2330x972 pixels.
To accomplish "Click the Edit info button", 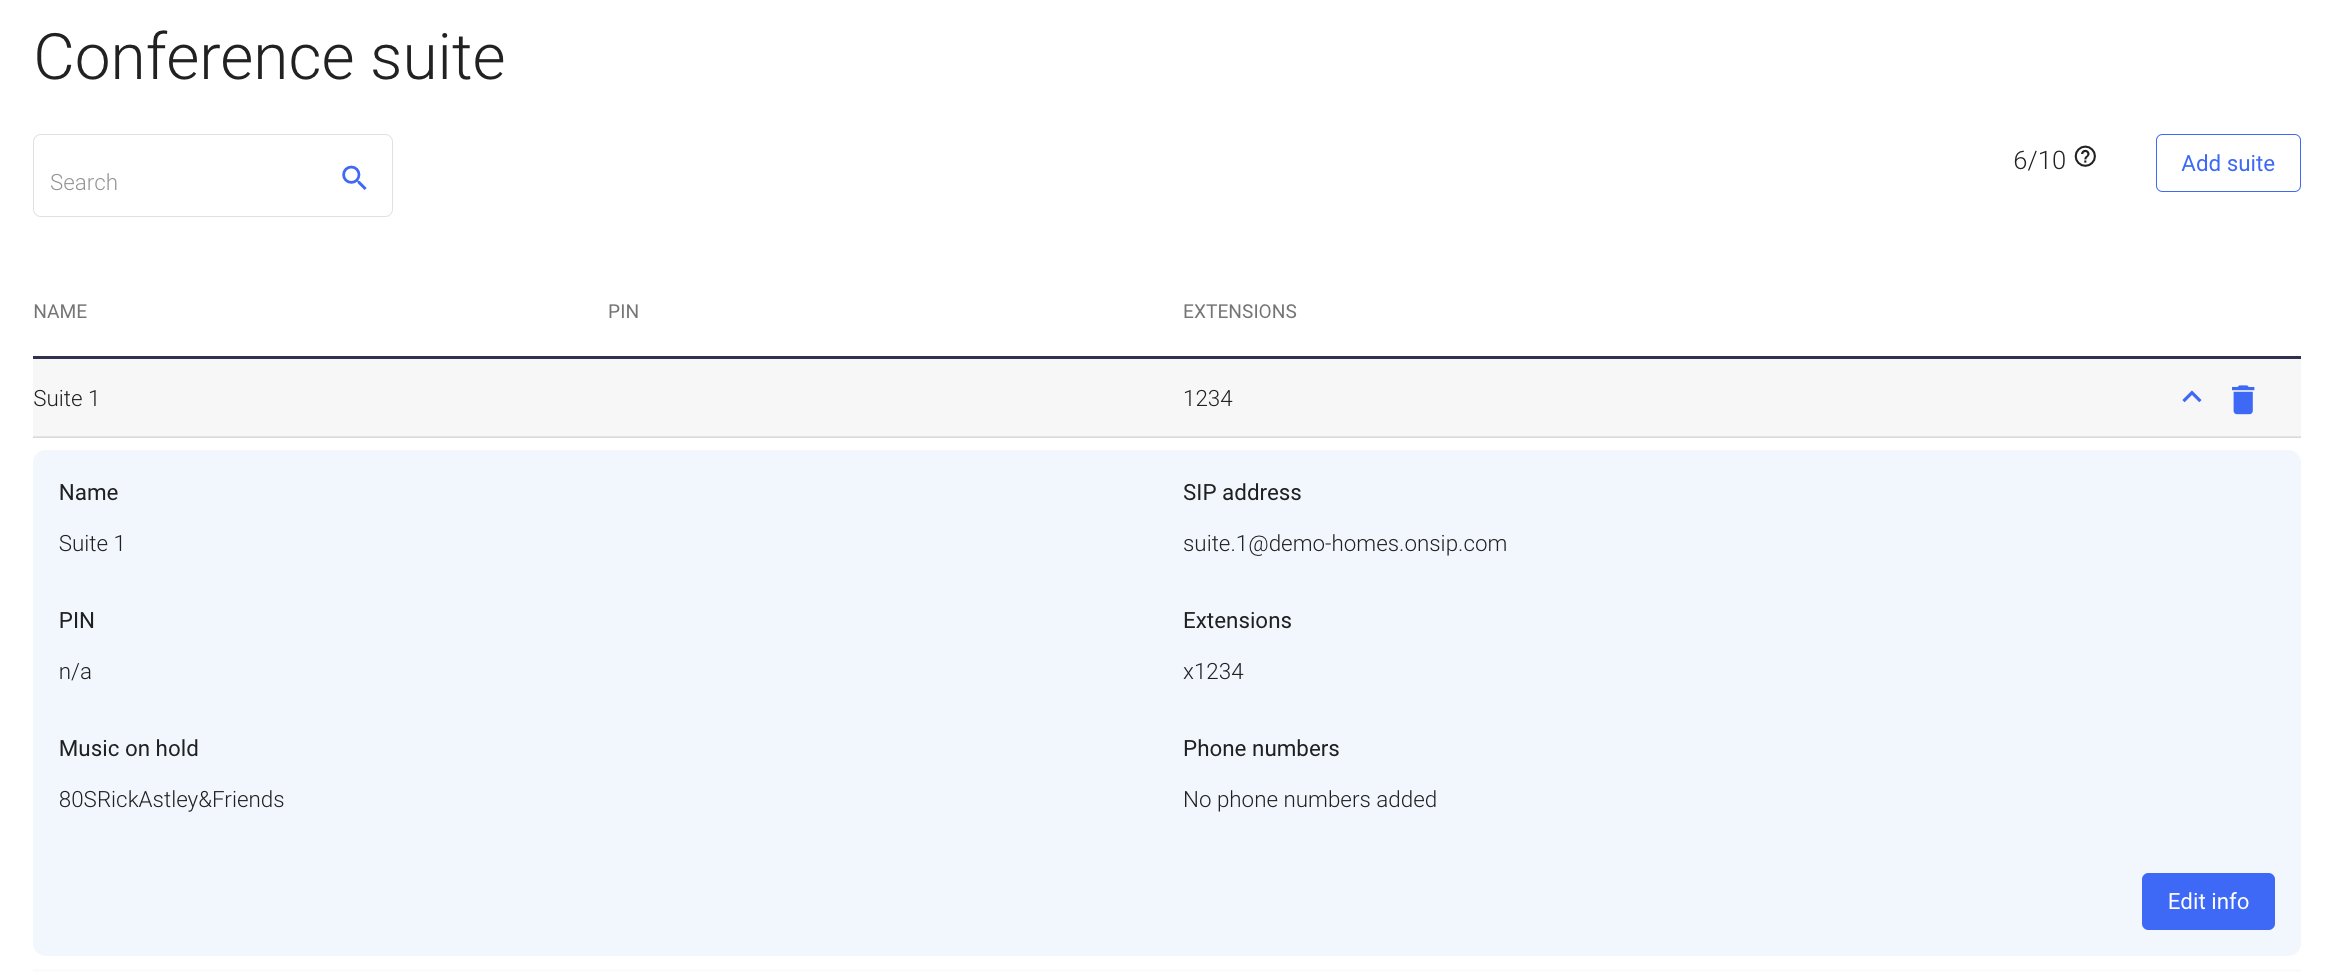I will 2208,901.
